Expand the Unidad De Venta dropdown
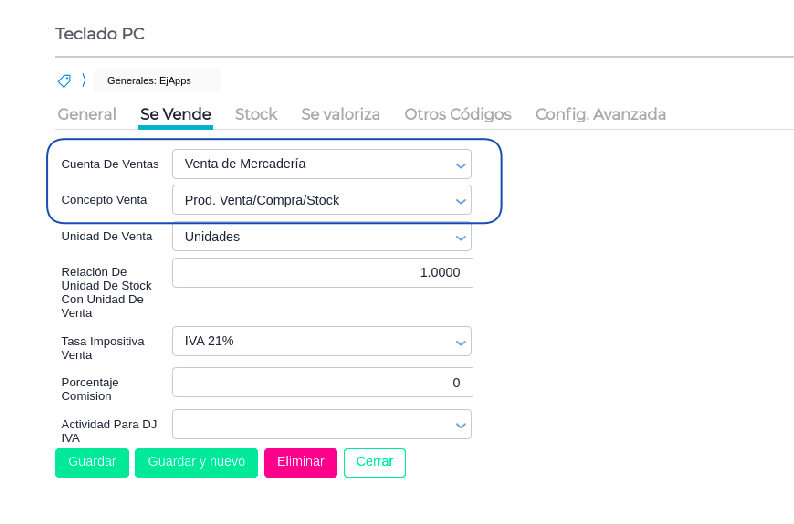 (x=321, y=237)
